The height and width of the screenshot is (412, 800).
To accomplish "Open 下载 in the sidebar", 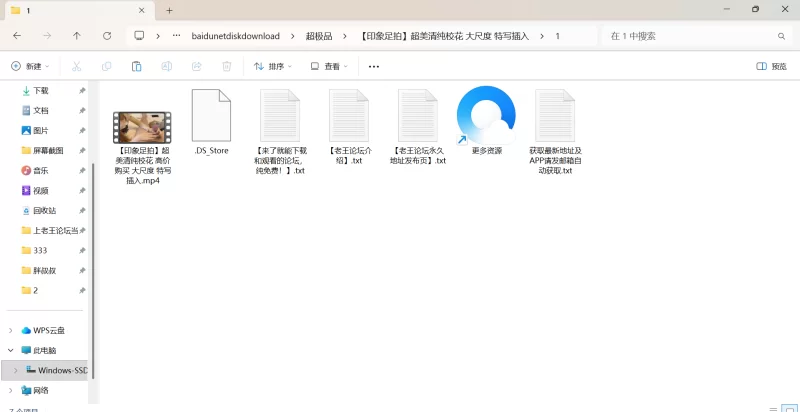I will click(x=41, y=91).
